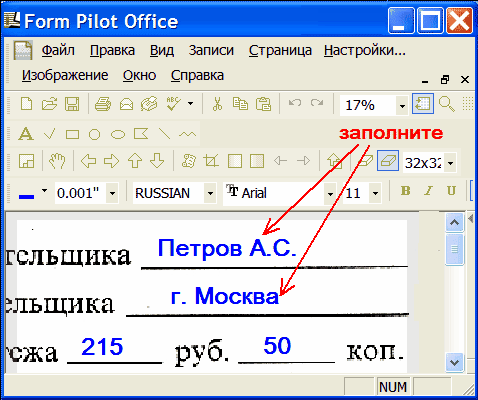Choose the Rectangle drawing tool
The image size is (478, 400).
point(72,135)
